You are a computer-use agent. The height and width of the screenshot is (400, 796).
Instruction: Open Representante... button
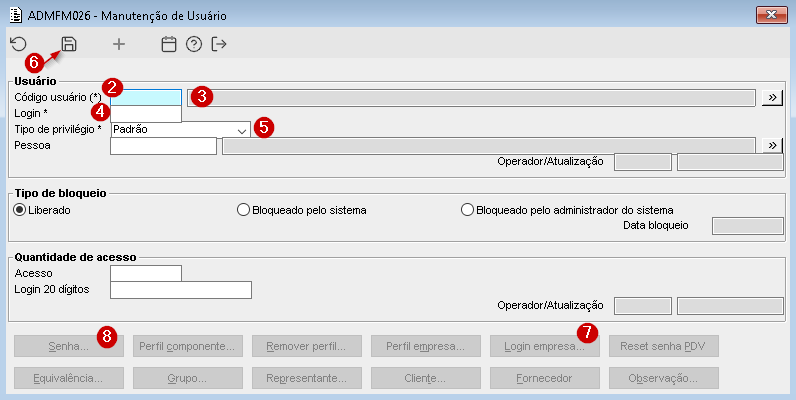point(307,378)
